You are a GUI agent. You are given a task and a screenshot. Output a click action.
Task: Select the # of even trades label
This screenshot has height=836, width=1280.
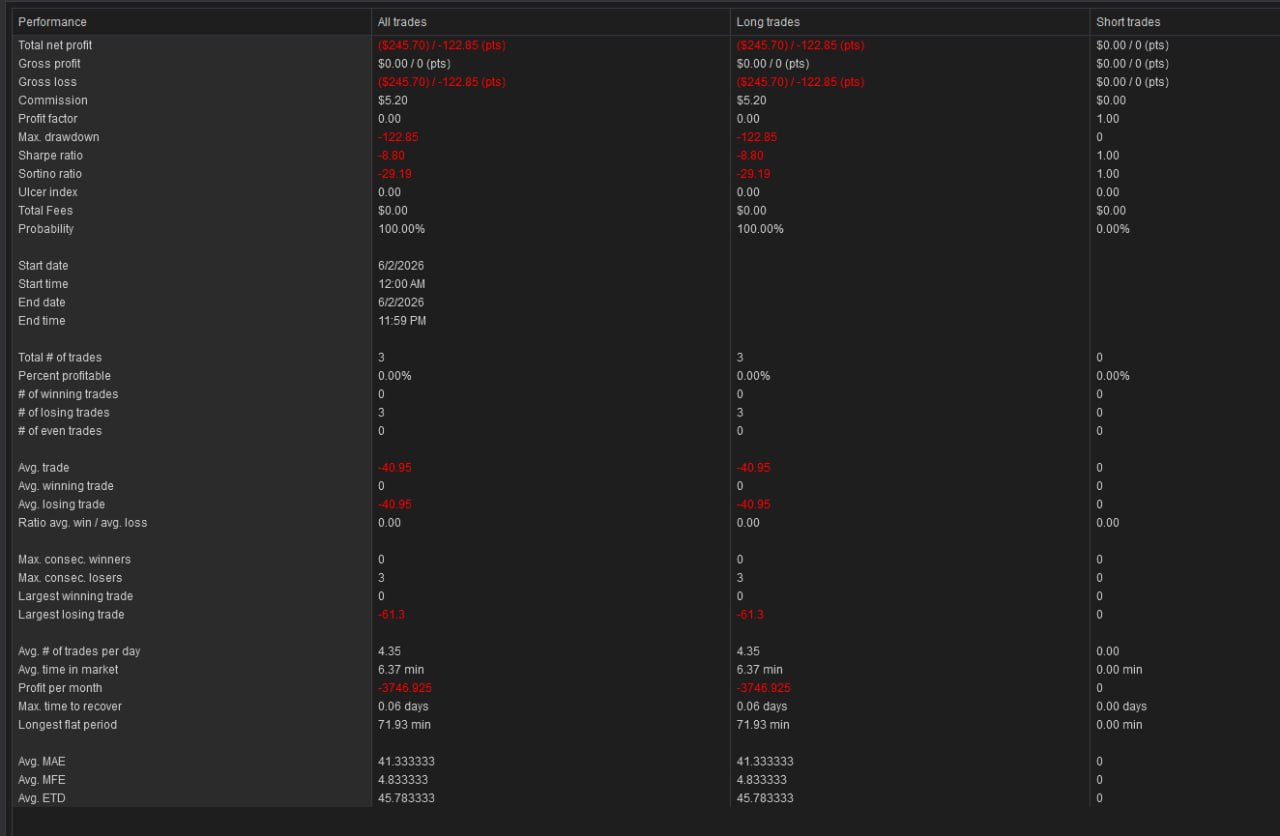coord(60,431)
